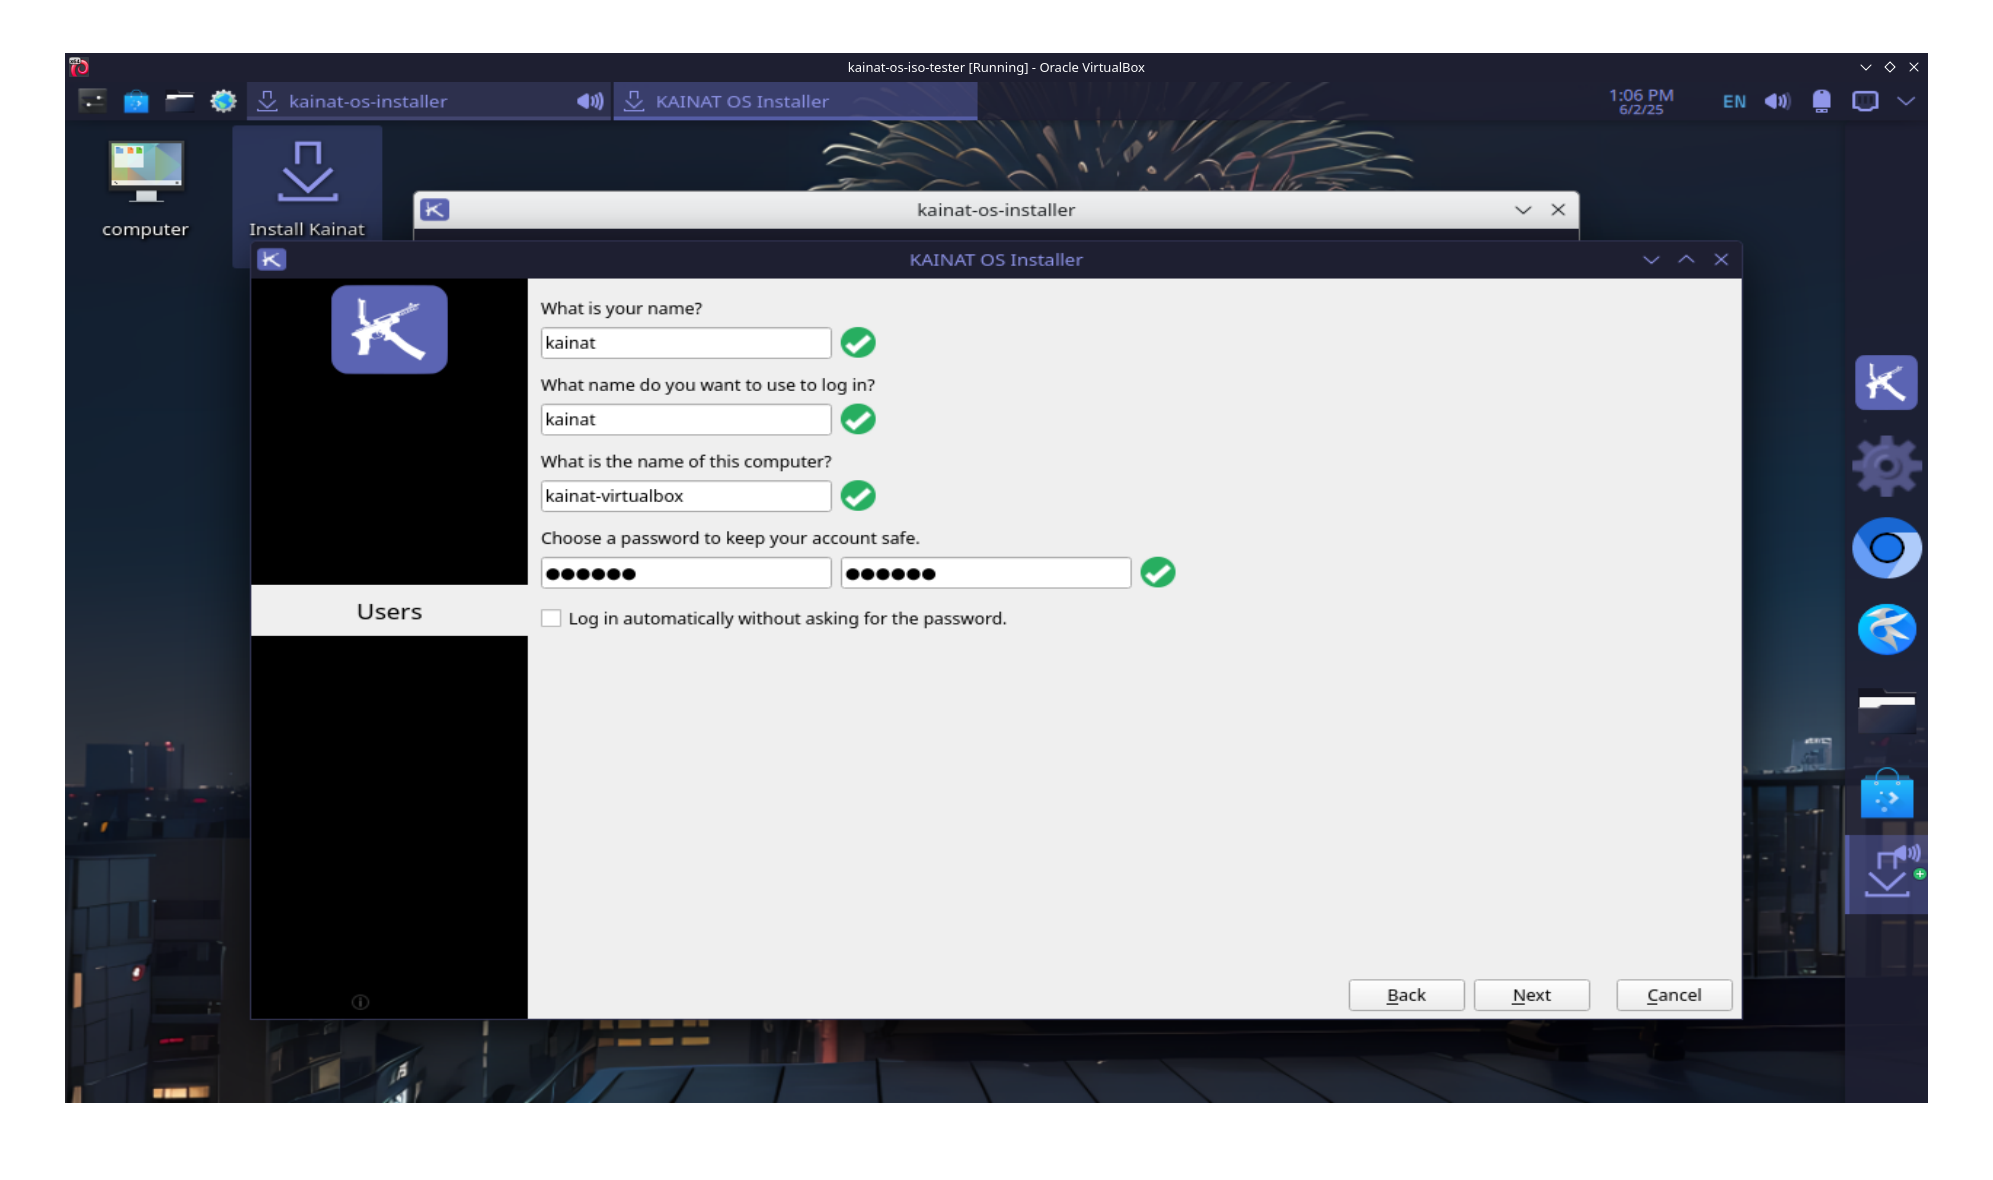Click the installer download icon in the right dock
The height and width of the screenshot is (1180, 1993).
click(x=1886, y=873)
